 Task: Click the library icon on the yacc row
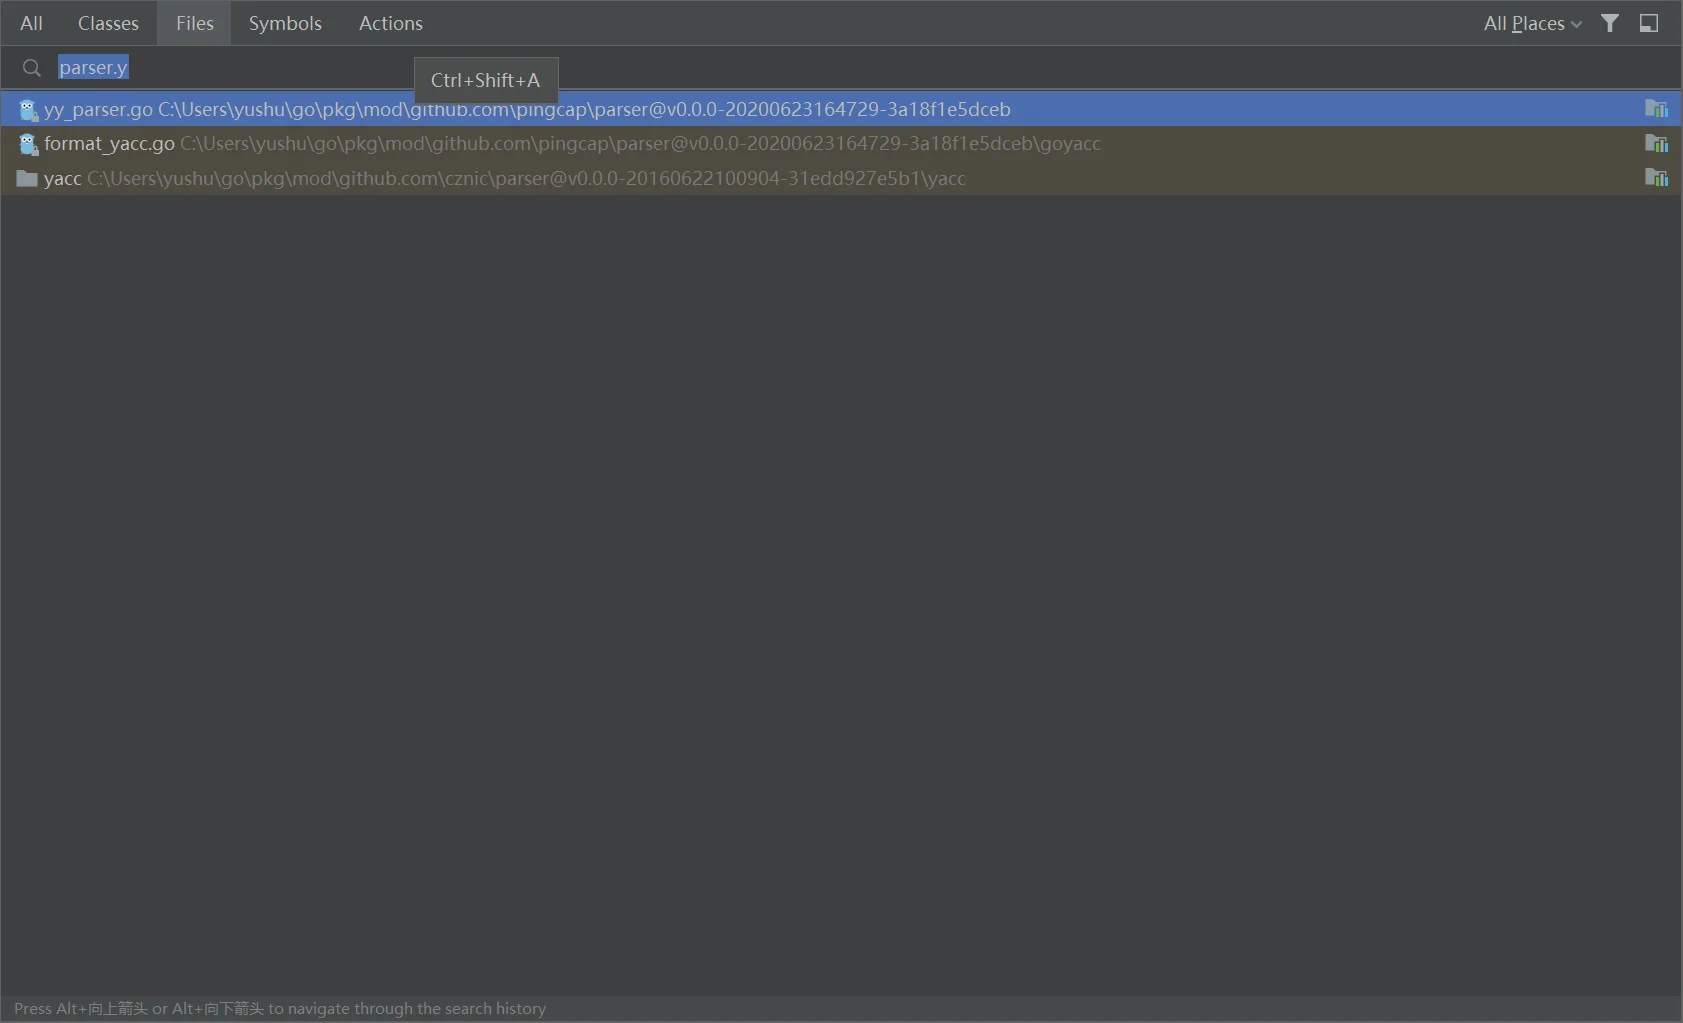1657,177
